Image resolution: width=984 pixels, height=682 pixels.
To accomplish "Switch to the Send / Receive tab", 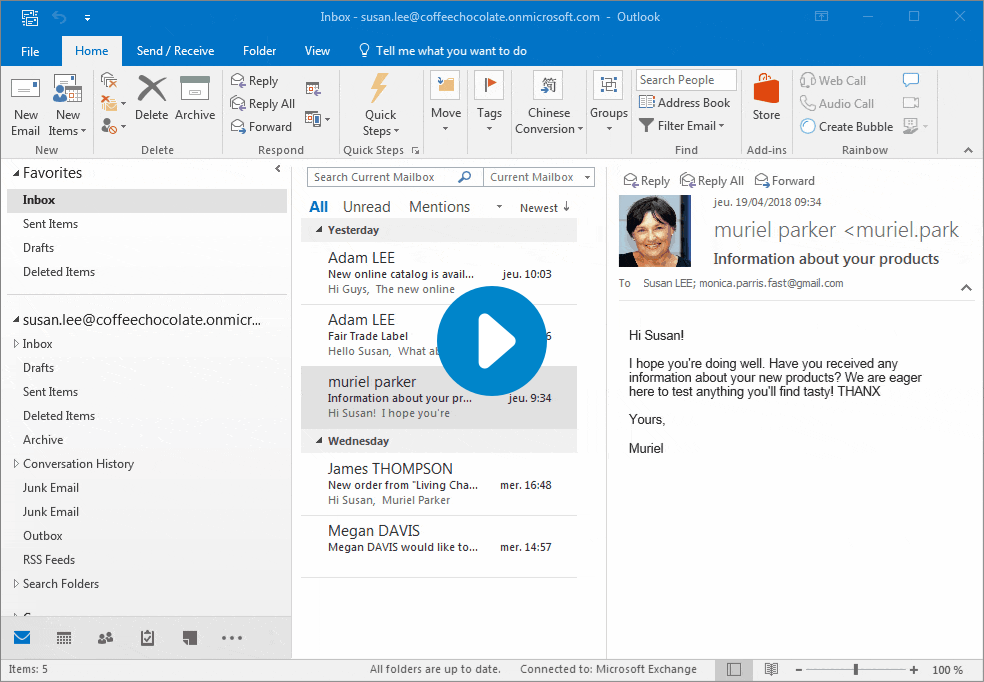I will coord(176,51).
